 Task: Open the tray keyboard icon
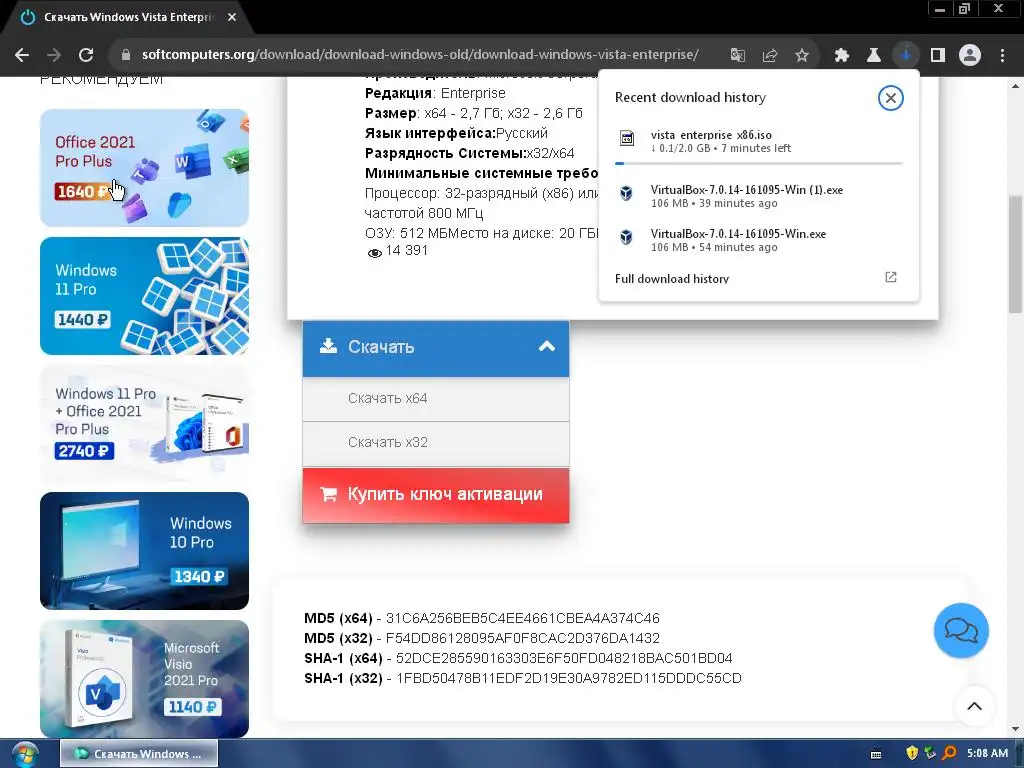tap(876, 754)
